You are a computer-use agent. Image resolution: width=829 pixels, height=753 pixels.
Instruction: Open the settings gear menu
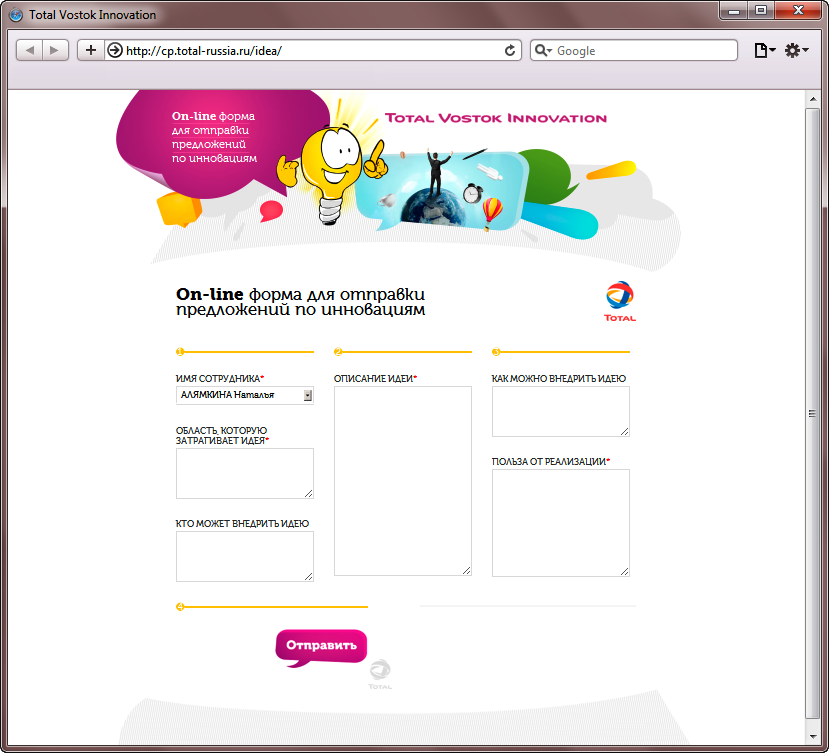(x=796, y=50)
